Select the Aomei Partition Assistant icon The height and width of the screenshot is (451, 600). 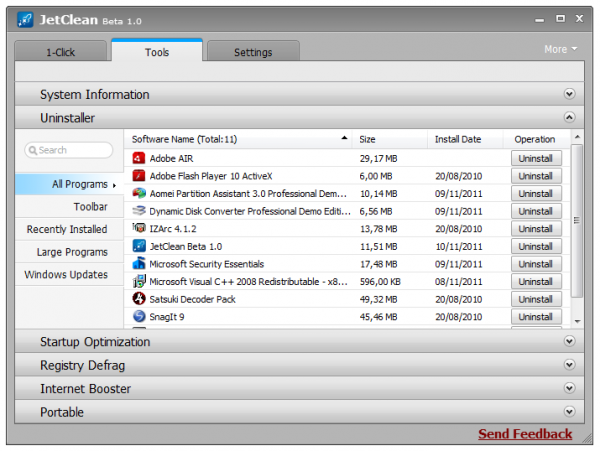tap(139, 193)
